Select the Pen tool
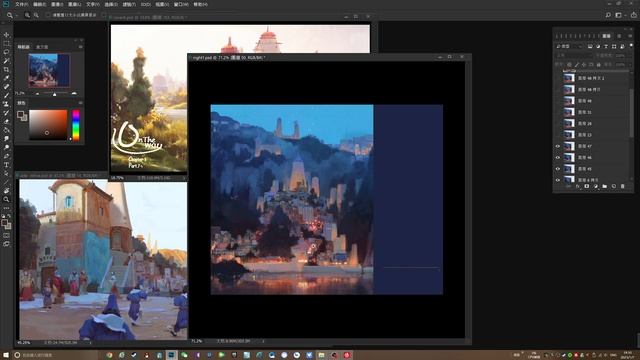 pos(7,156)
